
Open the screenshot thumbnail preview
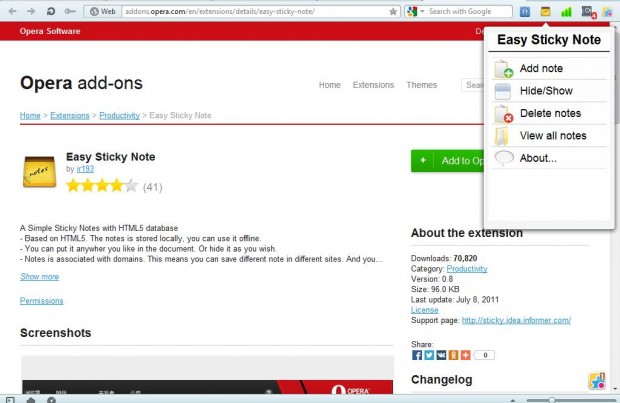(207, 375)
